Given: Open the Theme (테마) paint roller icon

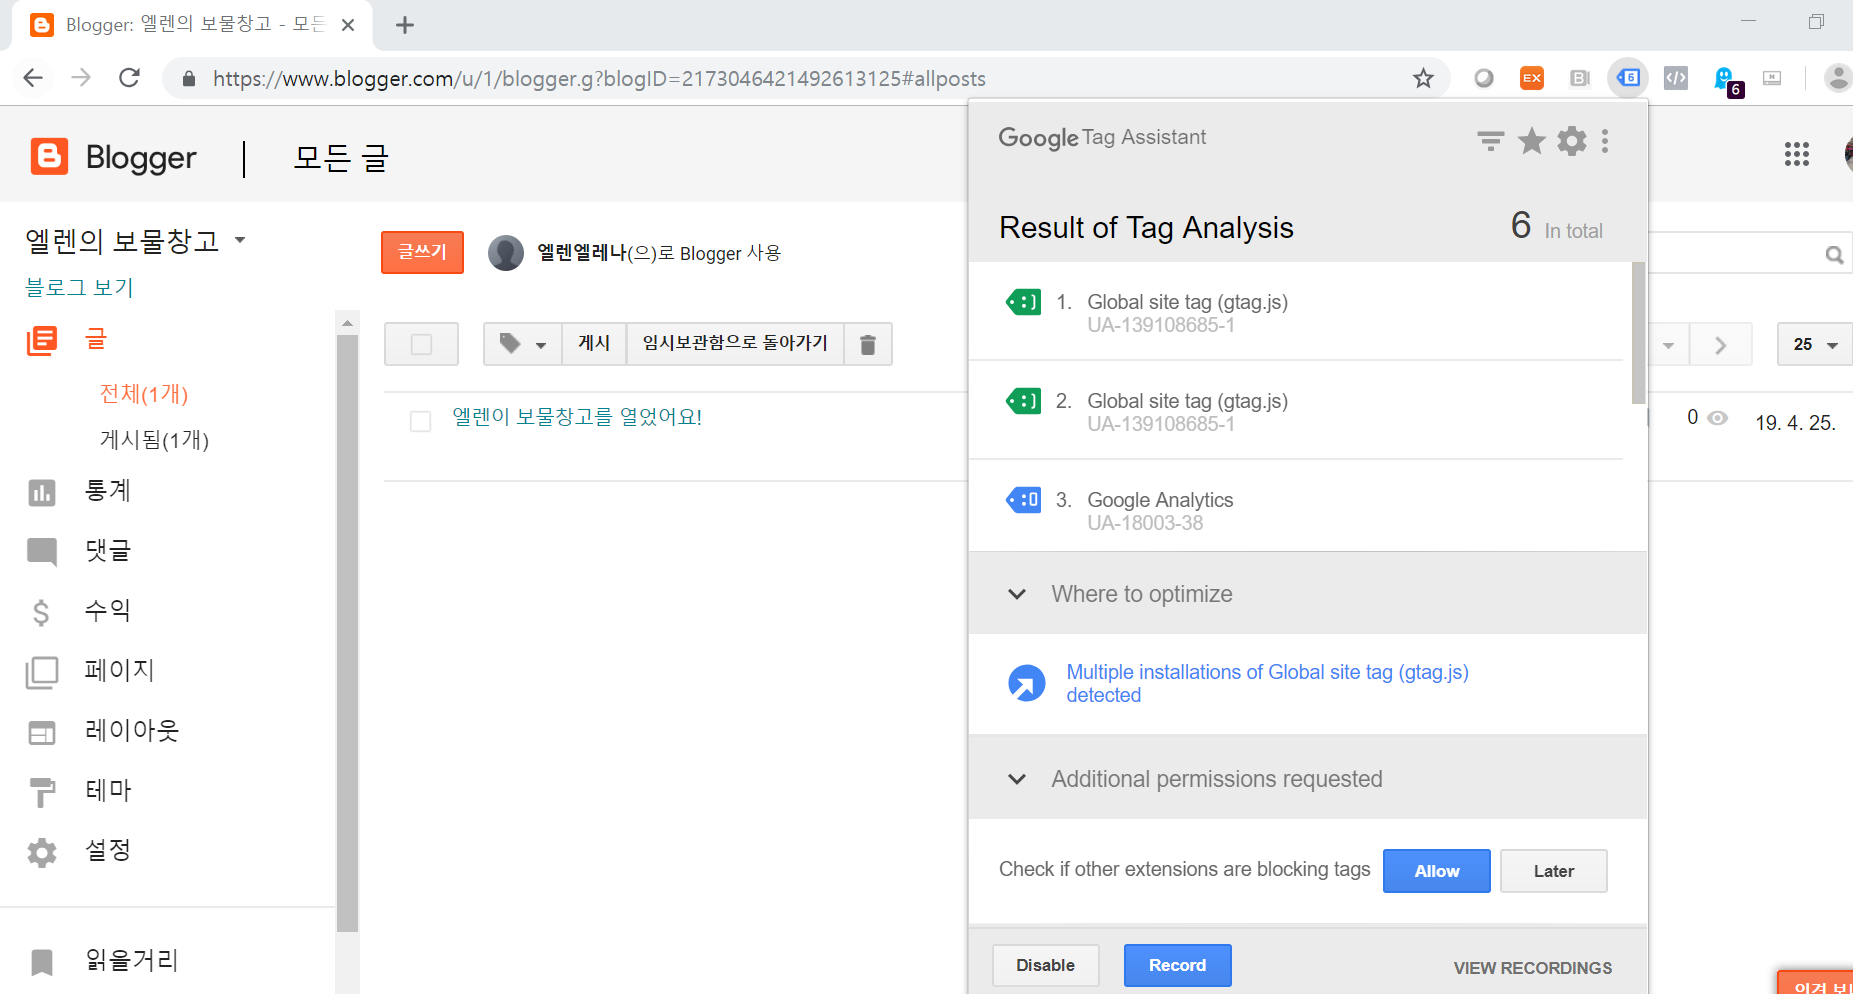Looking at the screenshot, I should click(x=42, y=792).
